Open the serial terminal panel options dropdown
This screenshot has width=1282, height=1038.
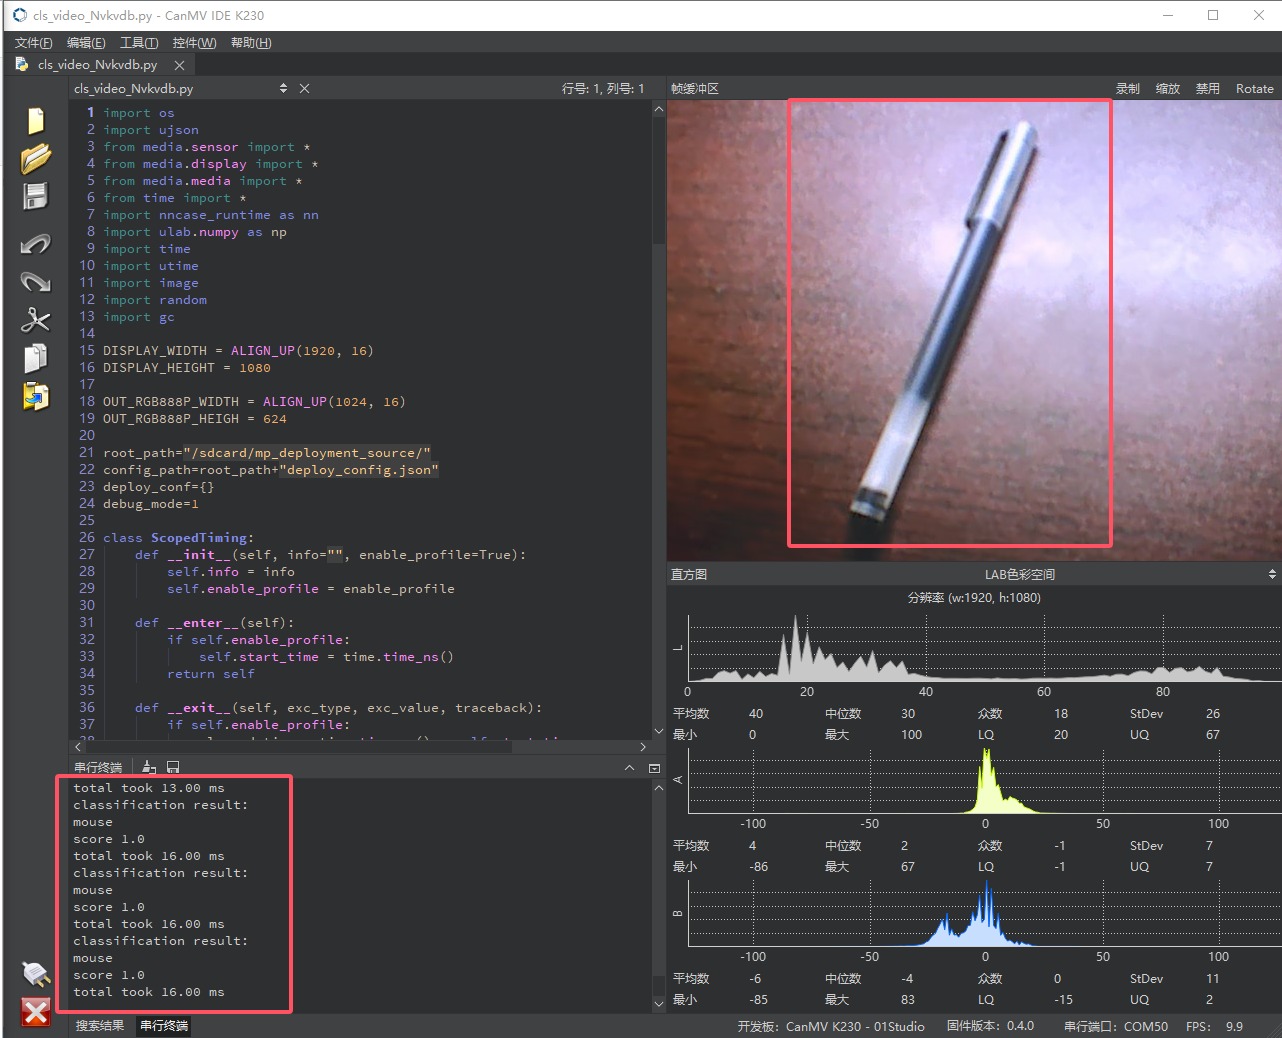click(654, 768)
